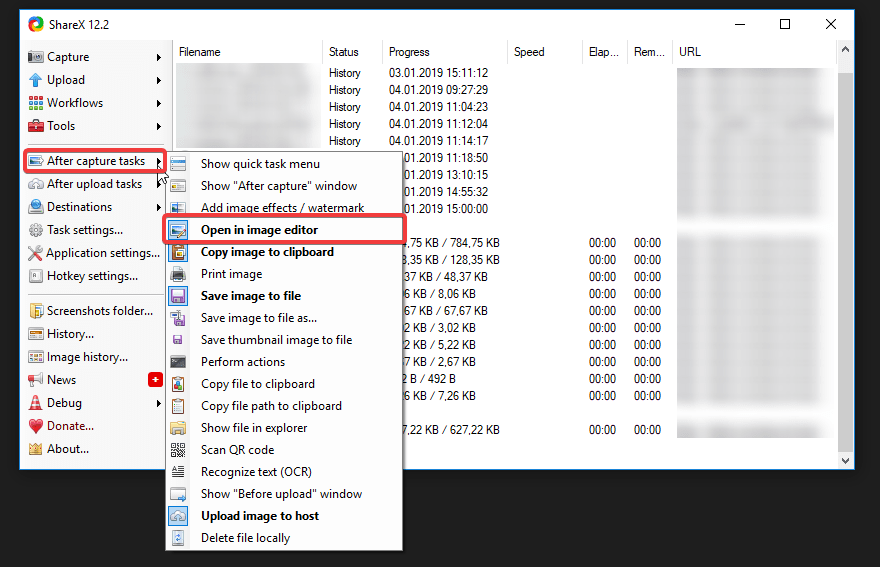Click the News megaphone icon
The image size is (880, 567).
pos(36,380)
